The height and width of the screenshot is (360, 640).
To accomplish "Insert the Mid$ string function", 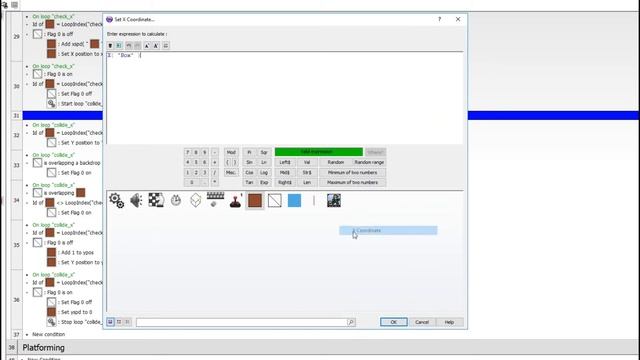I will point(285,173).
